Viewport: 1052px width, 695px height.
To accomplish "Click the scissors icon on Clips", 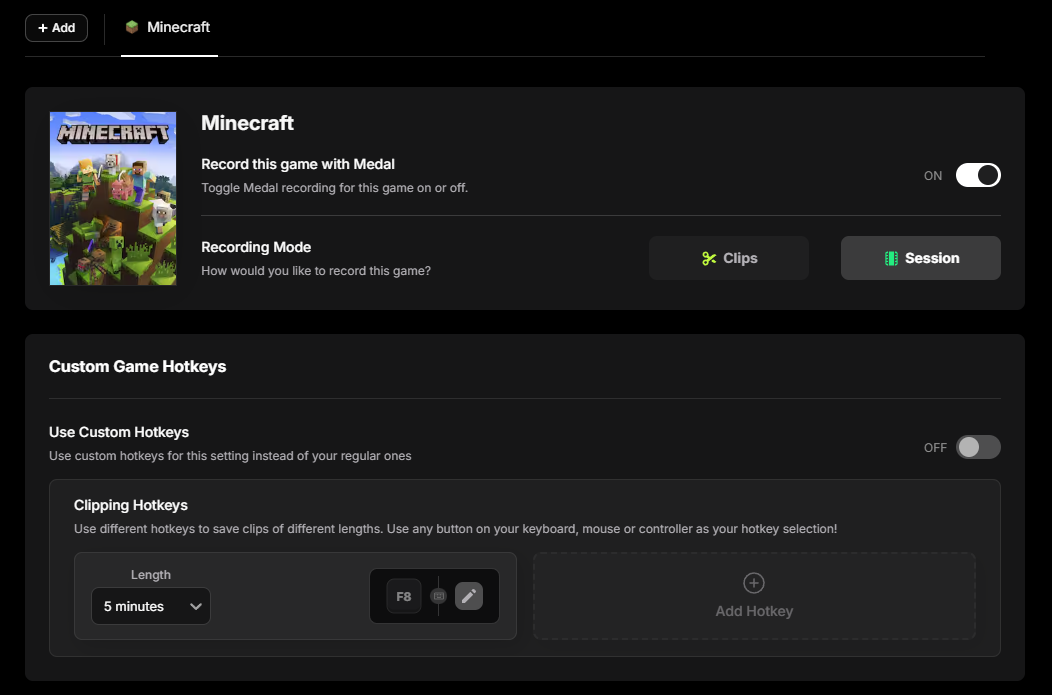I will (709, 258).
